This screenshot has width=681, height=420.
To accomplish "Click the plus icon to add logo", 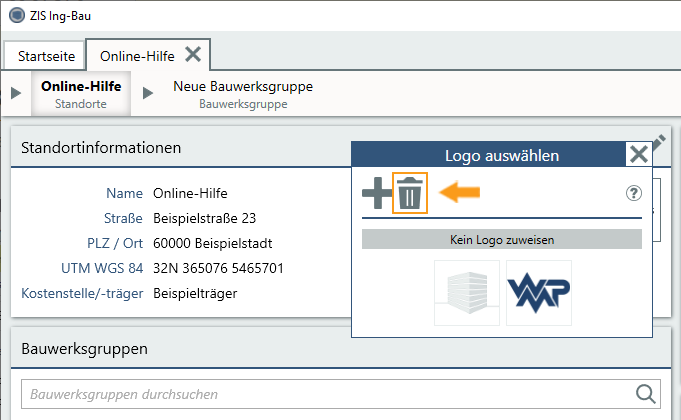I will (x=376, y=193).
